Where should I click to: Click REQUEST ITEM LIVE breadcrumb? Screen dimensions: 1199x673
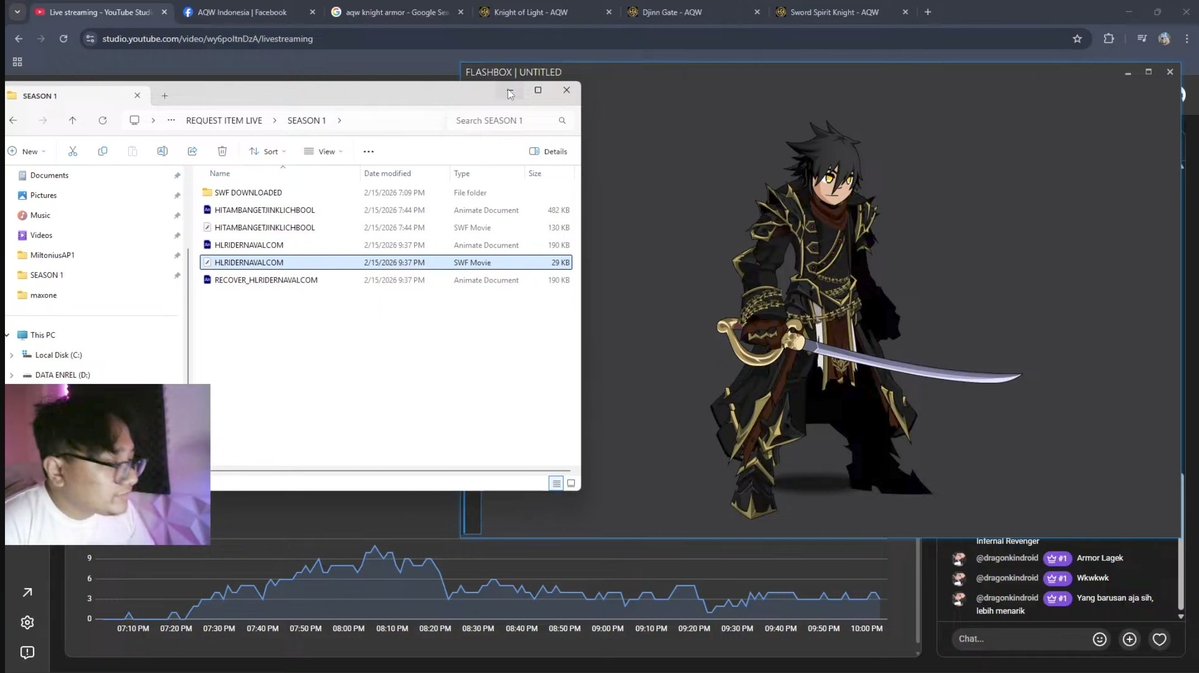224,121
